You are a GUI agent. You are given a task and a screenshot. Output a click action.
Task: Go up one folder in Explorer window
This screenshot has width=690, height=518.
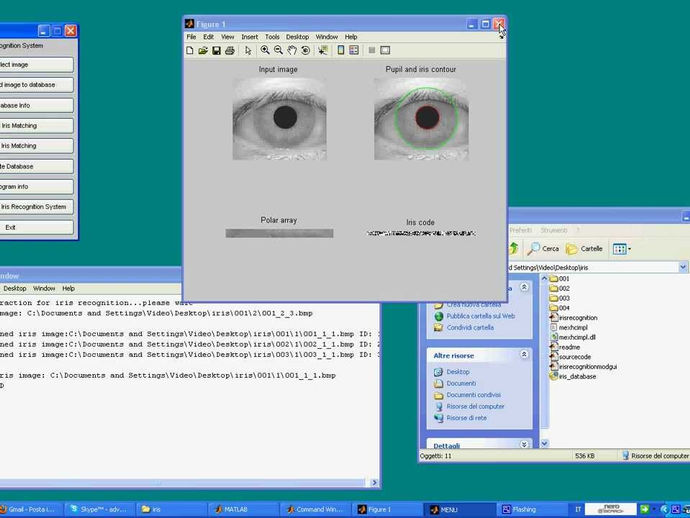(x=514, y=249)
